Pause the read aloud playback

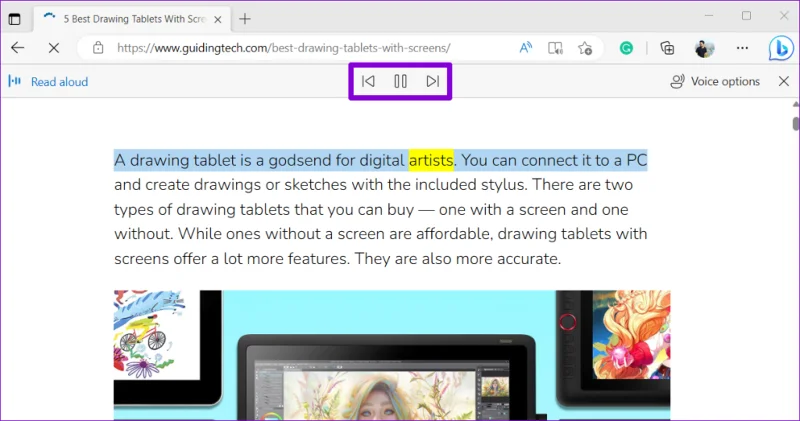click(401, 81)
